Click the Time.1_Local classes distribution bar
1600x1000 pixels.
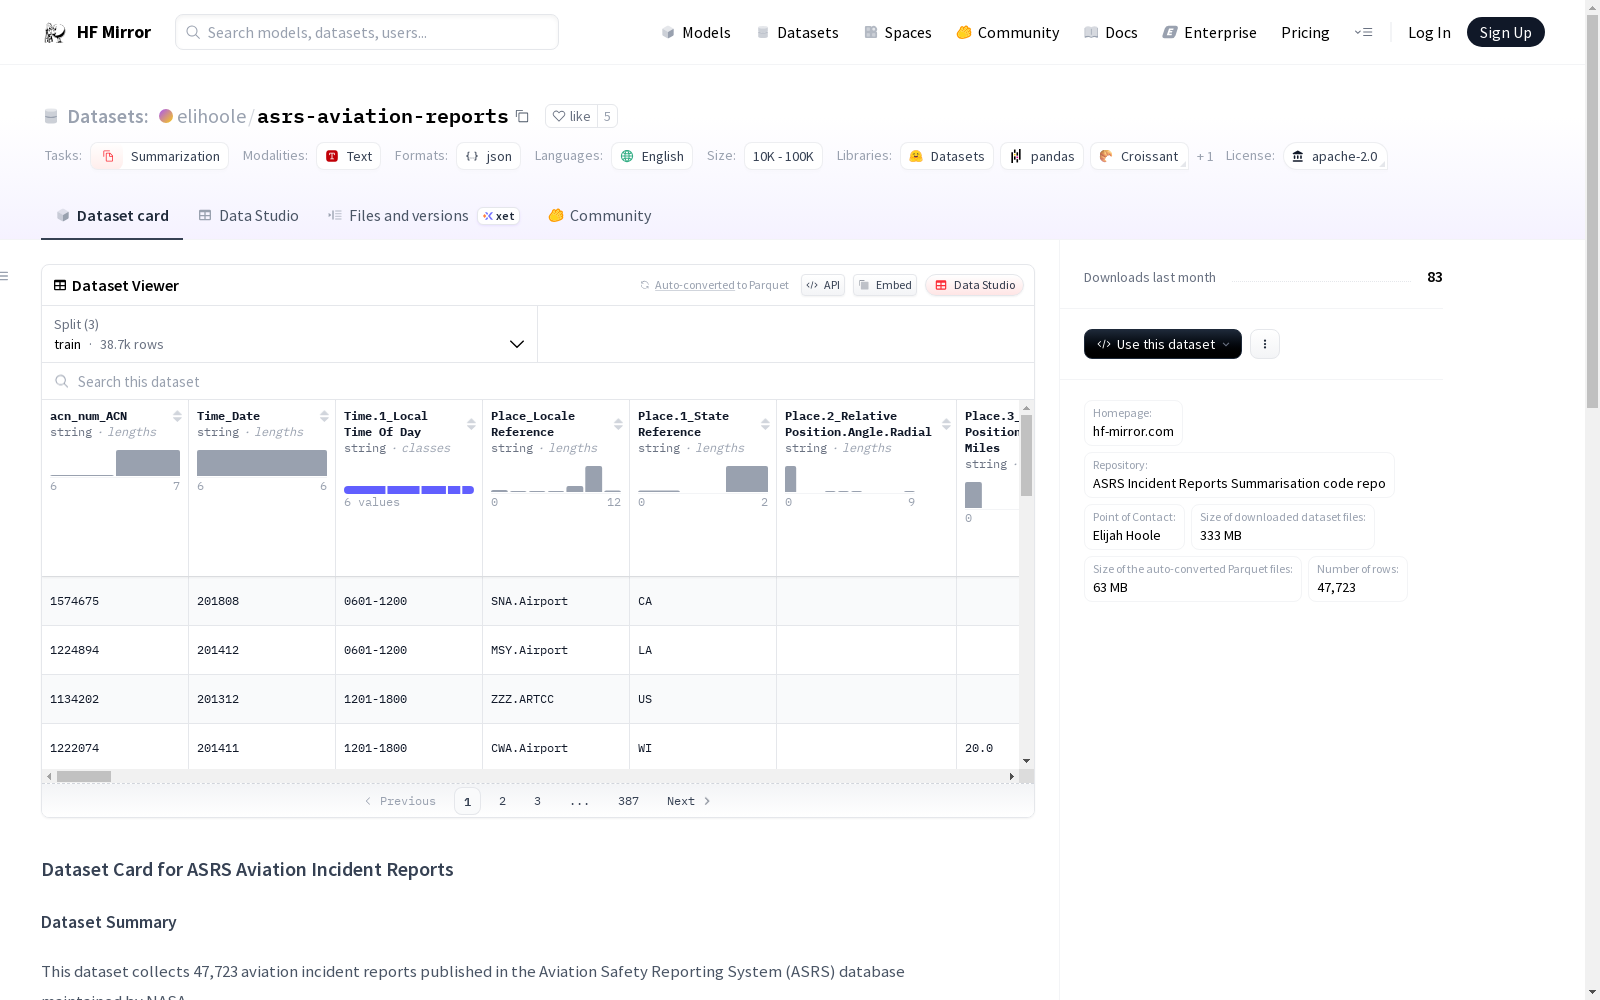409,490
